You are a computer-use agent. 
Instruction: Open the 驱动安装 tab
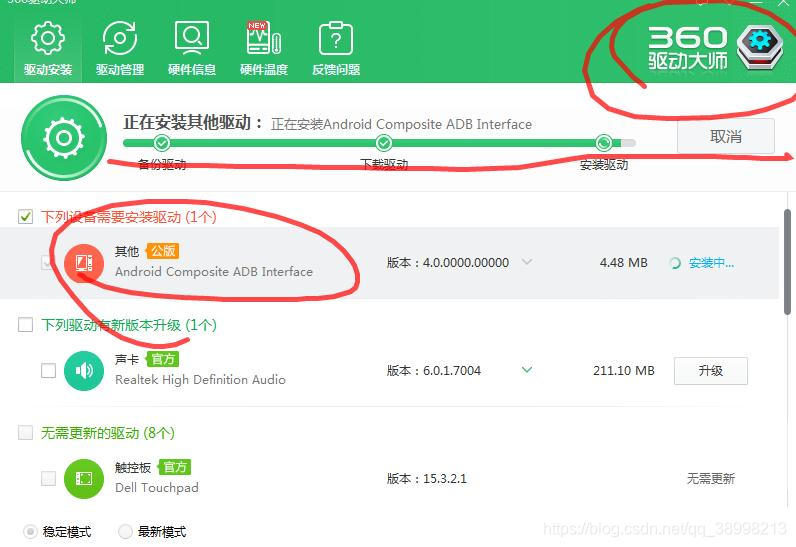(48, 49)
